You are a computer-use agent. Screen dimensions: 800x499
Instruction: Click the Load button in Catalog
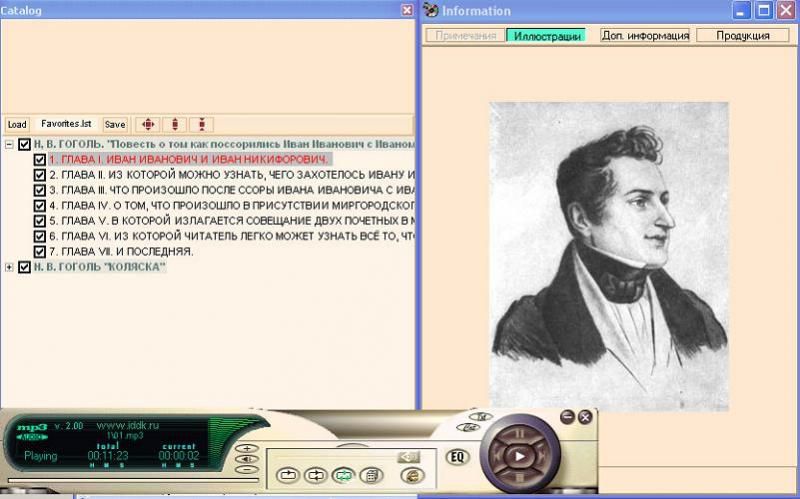click(17, 124)
